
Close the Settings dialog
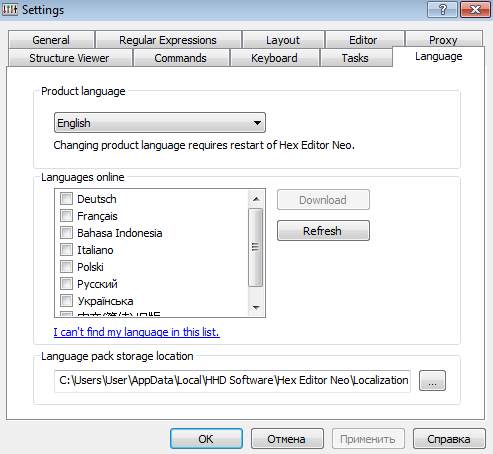(x=475, y=10)
